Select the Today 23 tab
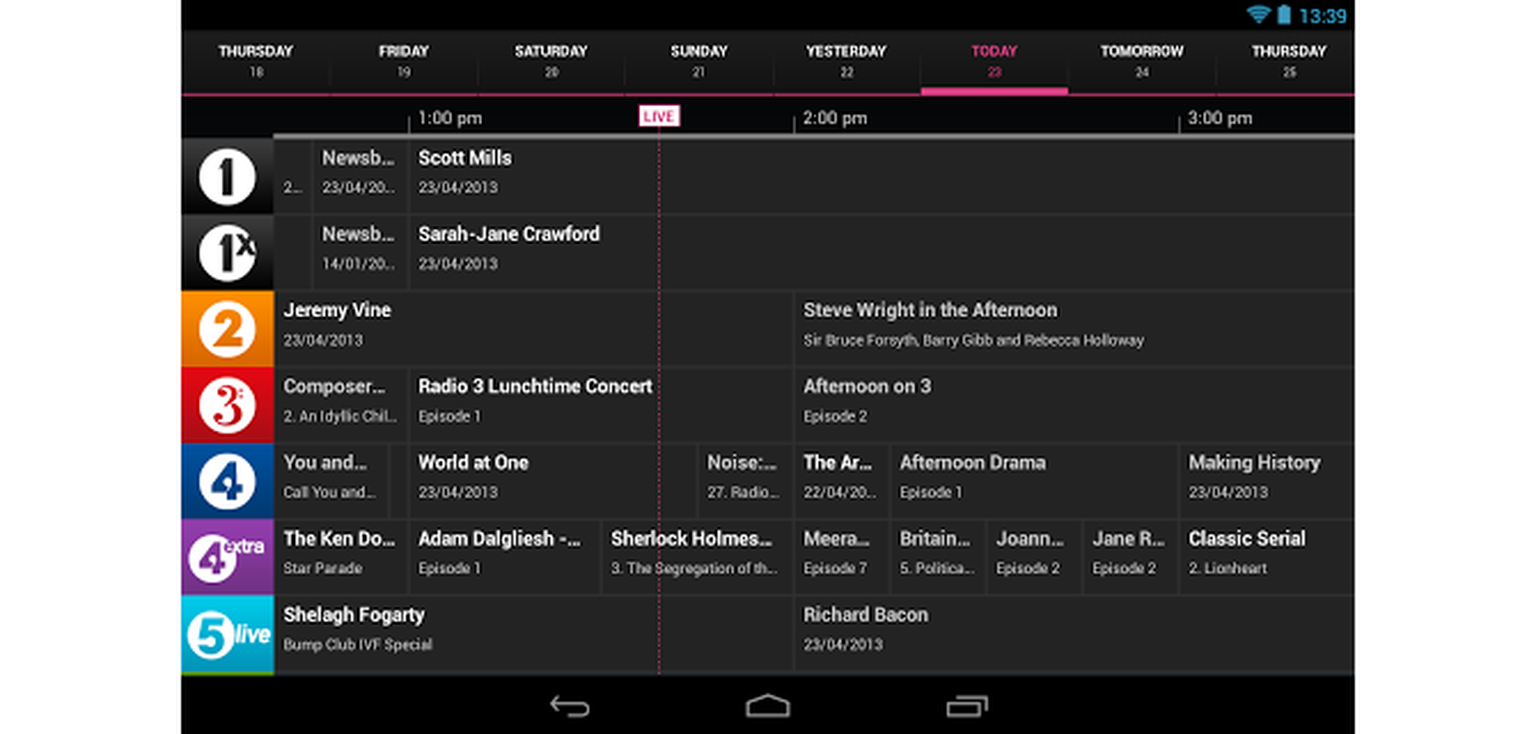This screenshot has width=1536, height=734. coord(994,61)
